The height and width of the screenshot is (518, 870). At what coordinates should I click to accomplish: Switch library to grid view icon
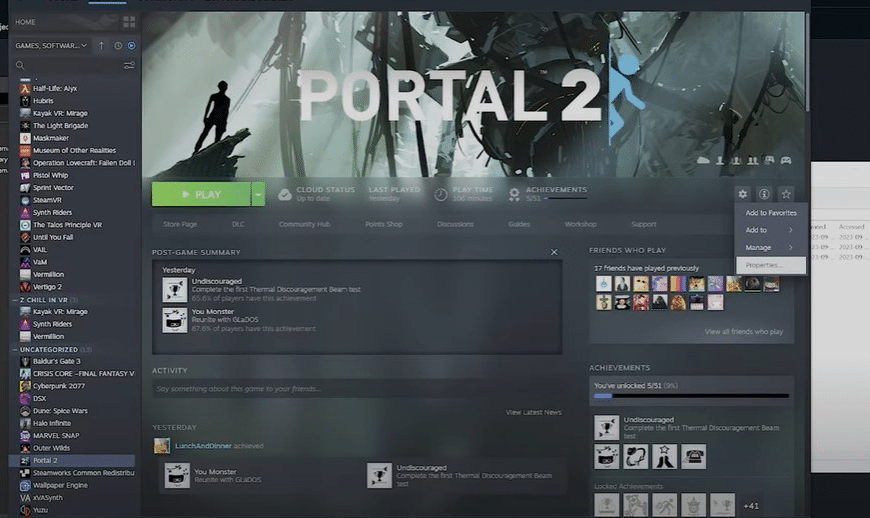129,22
